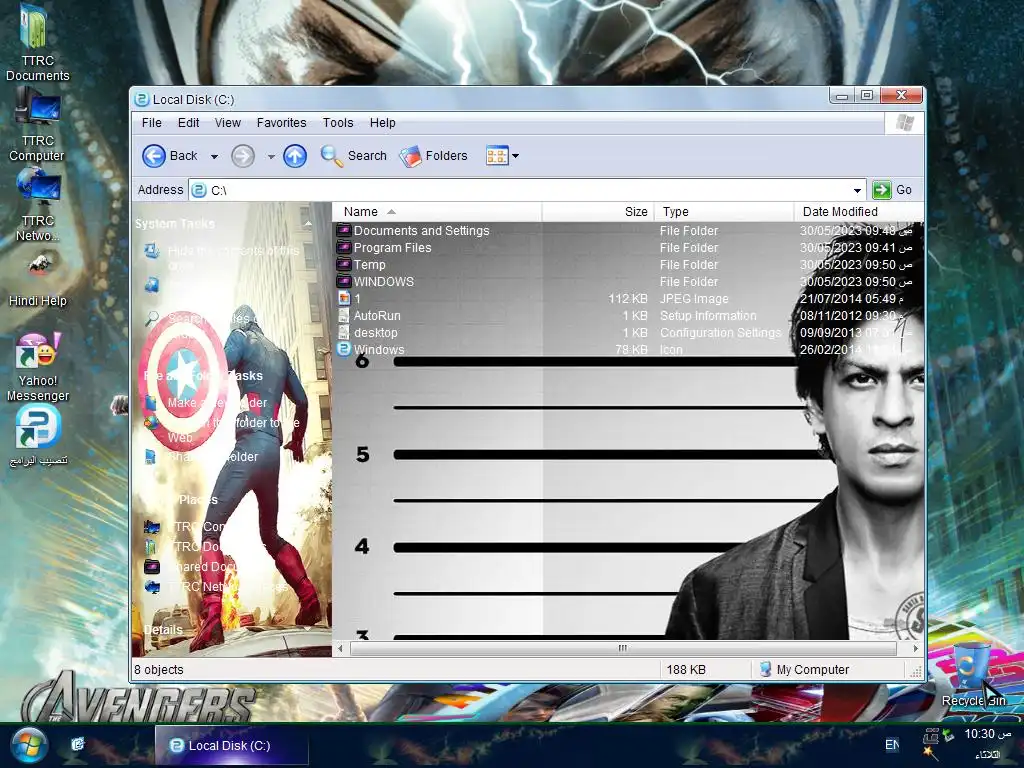The image size is (1024, 768).
Task: Click the EN language indicator
Action: [x=891, y=745]
